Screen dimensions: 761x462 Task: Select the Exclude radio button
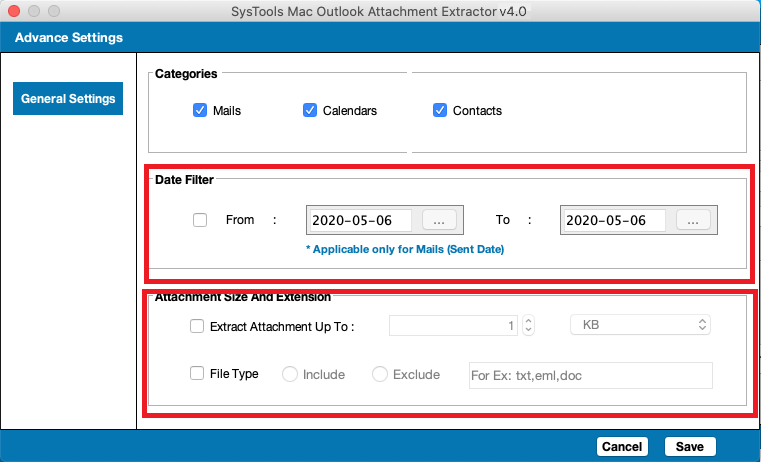[380, 374]
